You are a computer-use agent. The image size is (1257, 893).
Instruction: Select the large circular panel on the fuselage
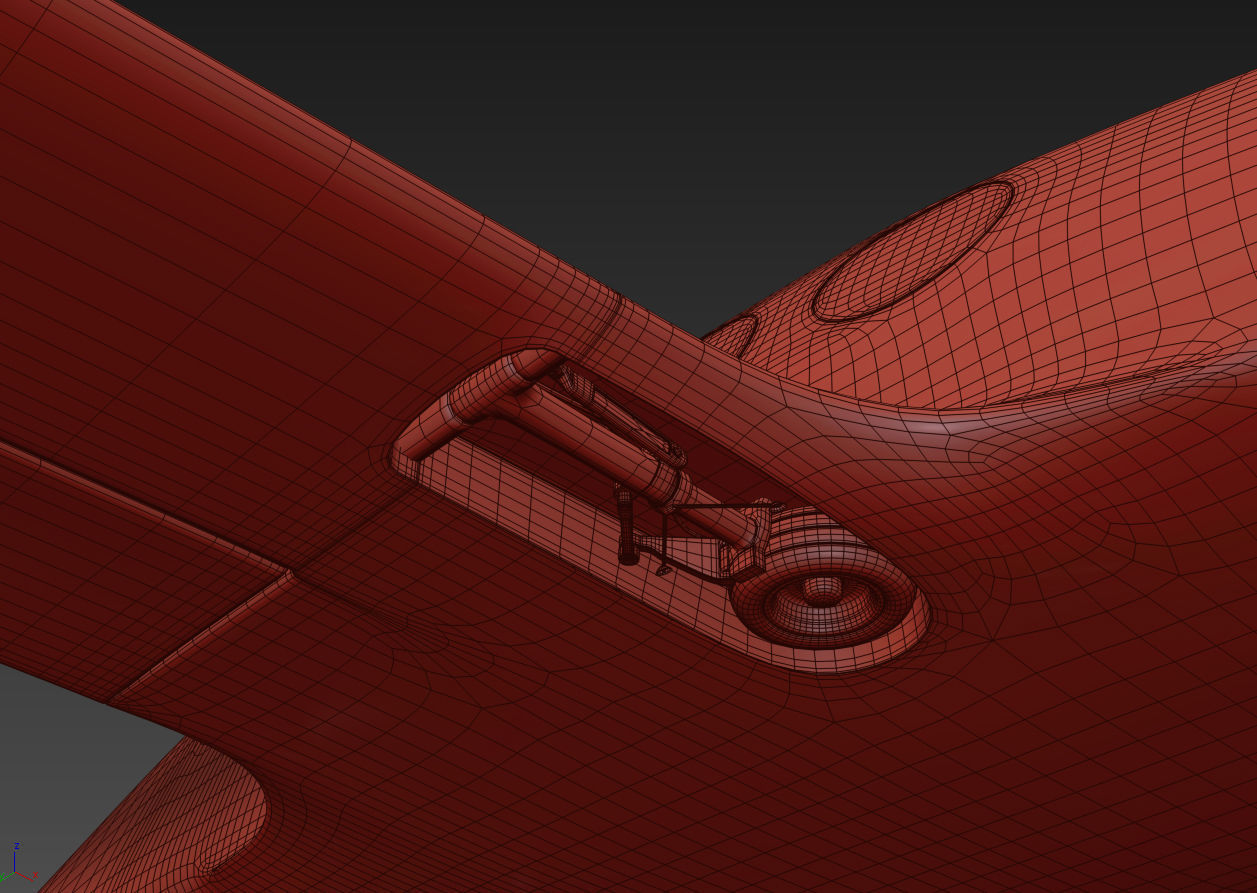pyautogui.click(x=912, y=250)
